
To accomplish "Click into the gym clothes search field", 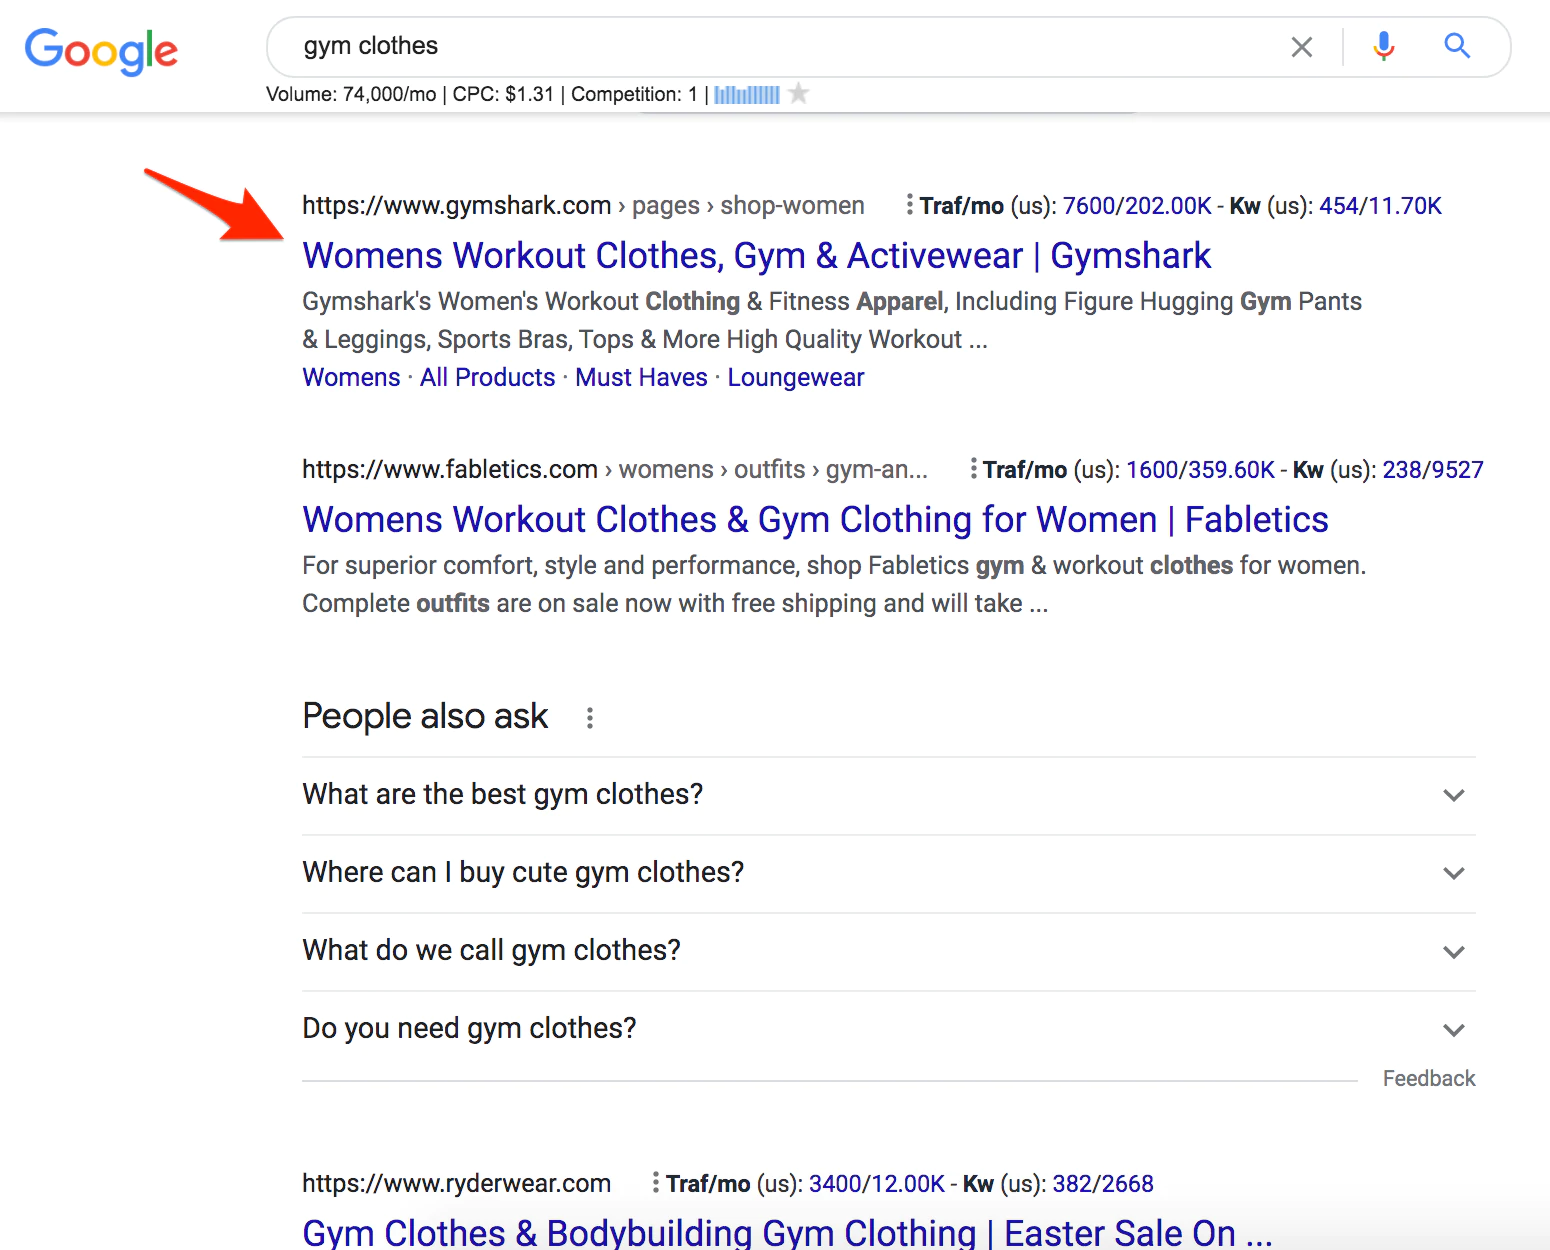I will 780,46.
